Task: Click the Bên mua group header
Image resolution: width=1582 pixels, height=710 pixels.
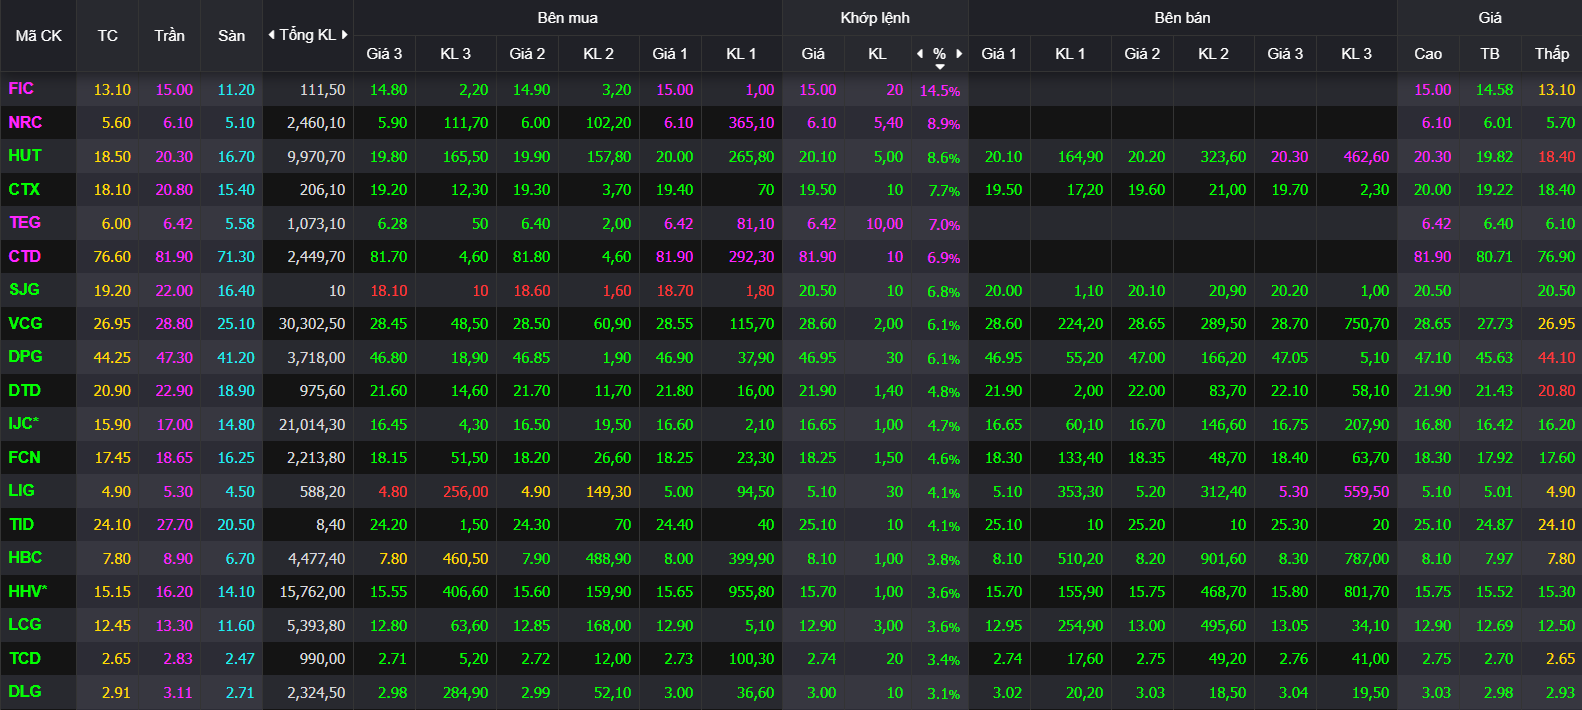Action: click(568, 18)
